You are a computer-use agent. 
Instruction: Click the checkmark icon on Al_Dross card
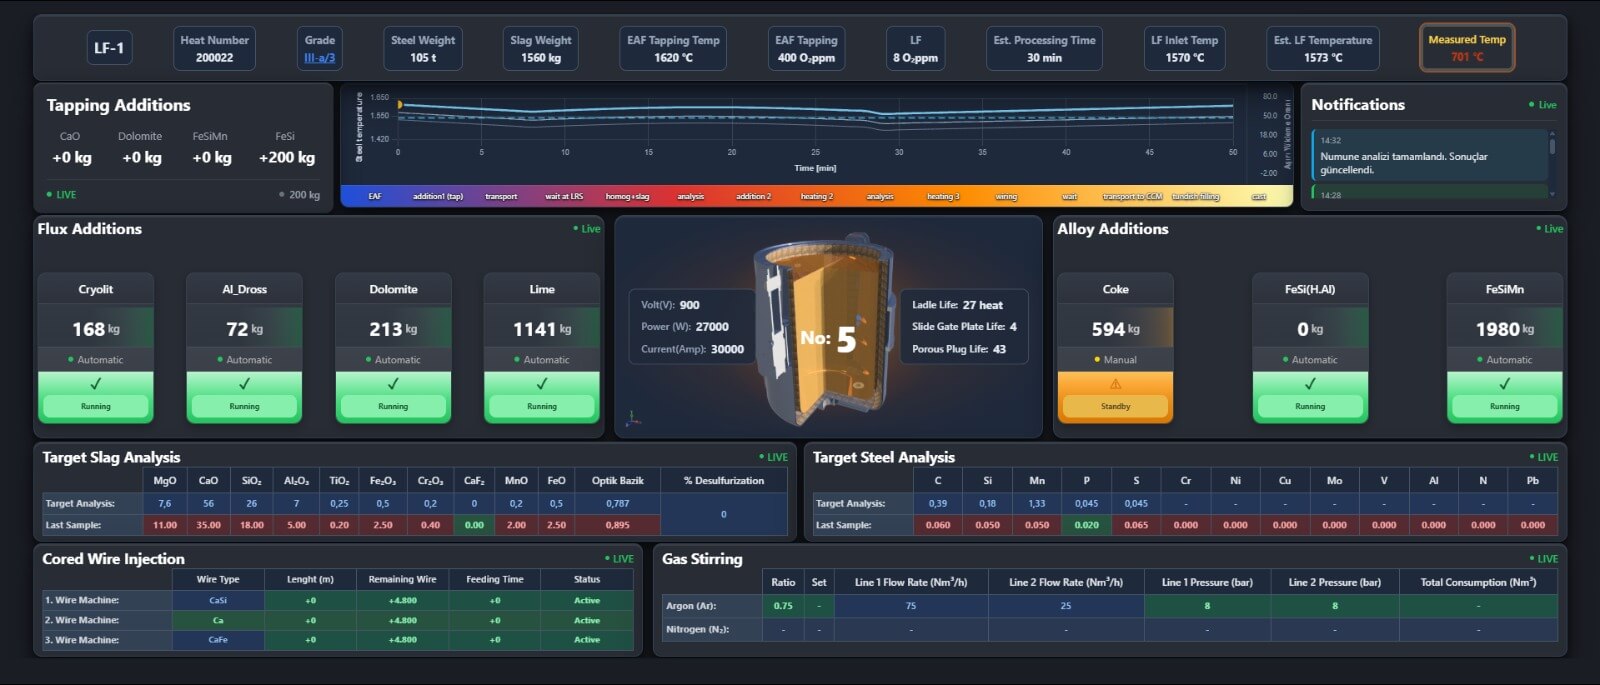244,384
